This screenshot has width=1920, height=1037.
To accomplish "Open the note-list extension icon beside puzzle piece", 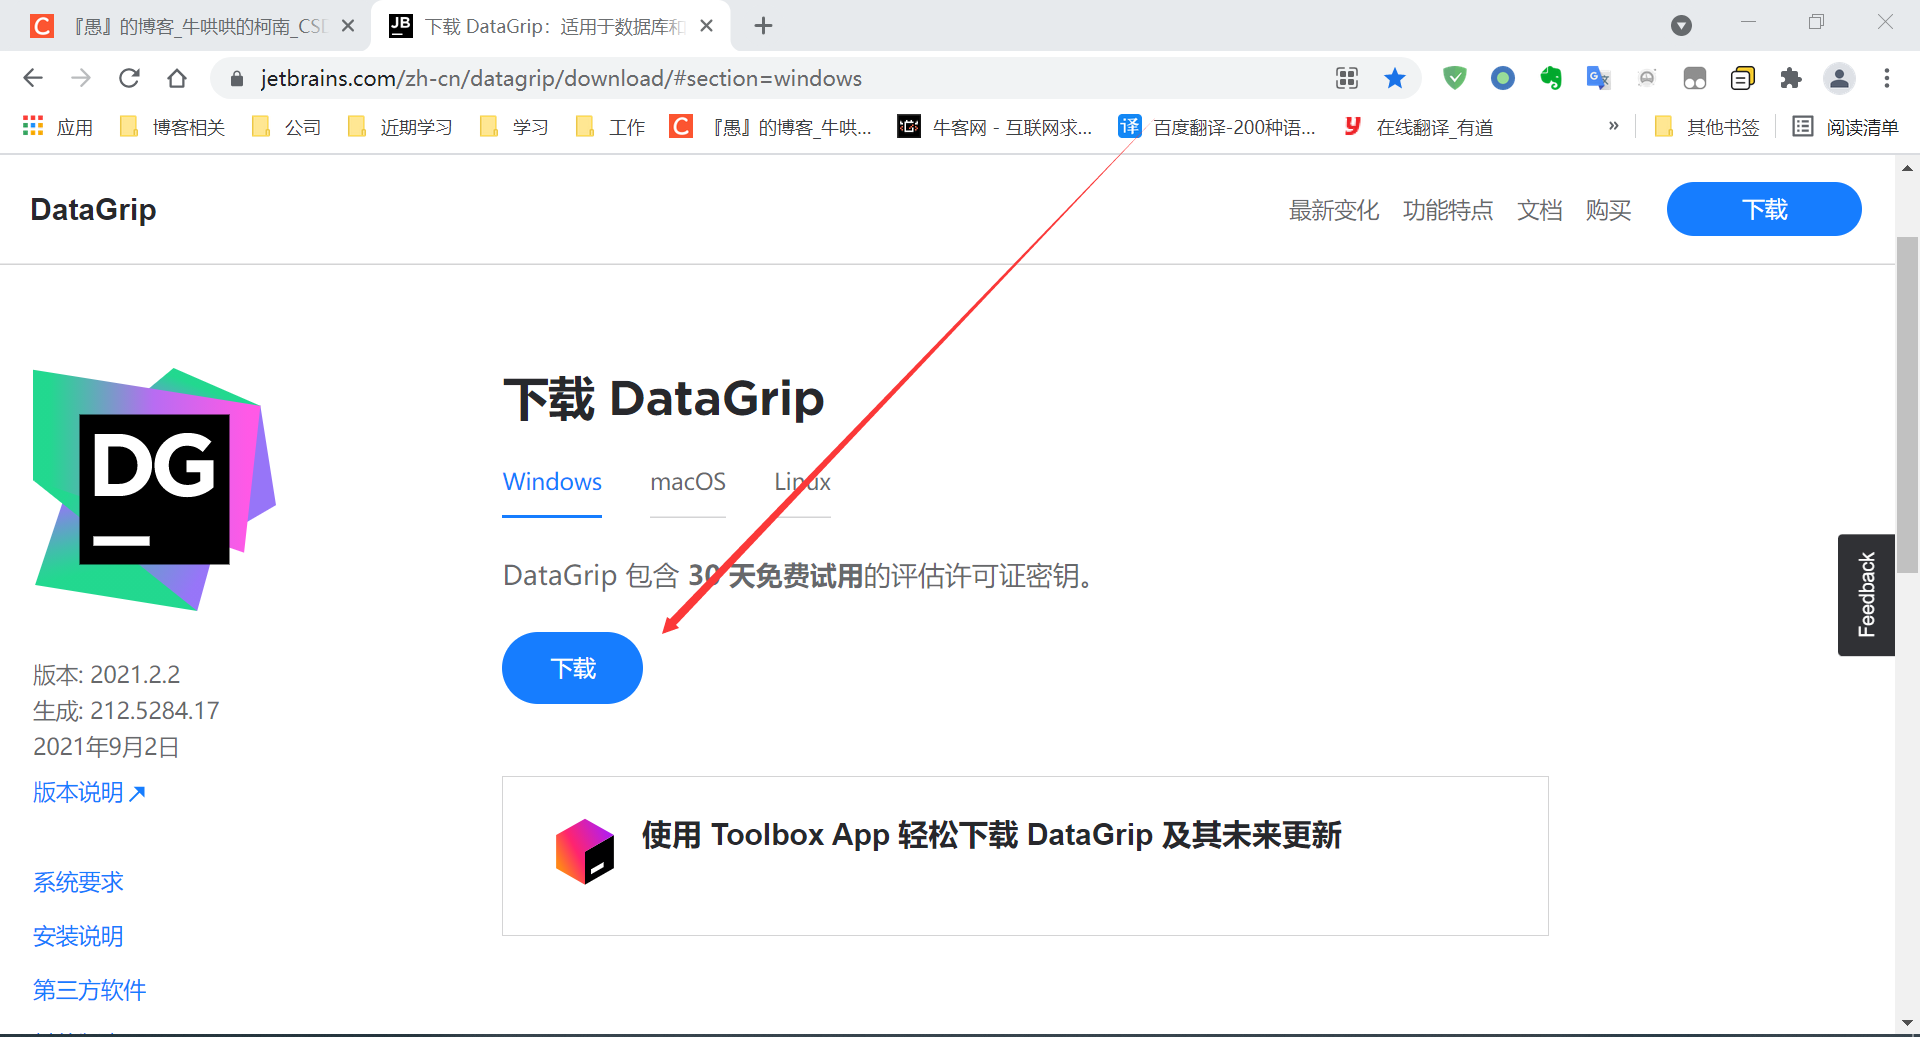I will point(1743,78).
